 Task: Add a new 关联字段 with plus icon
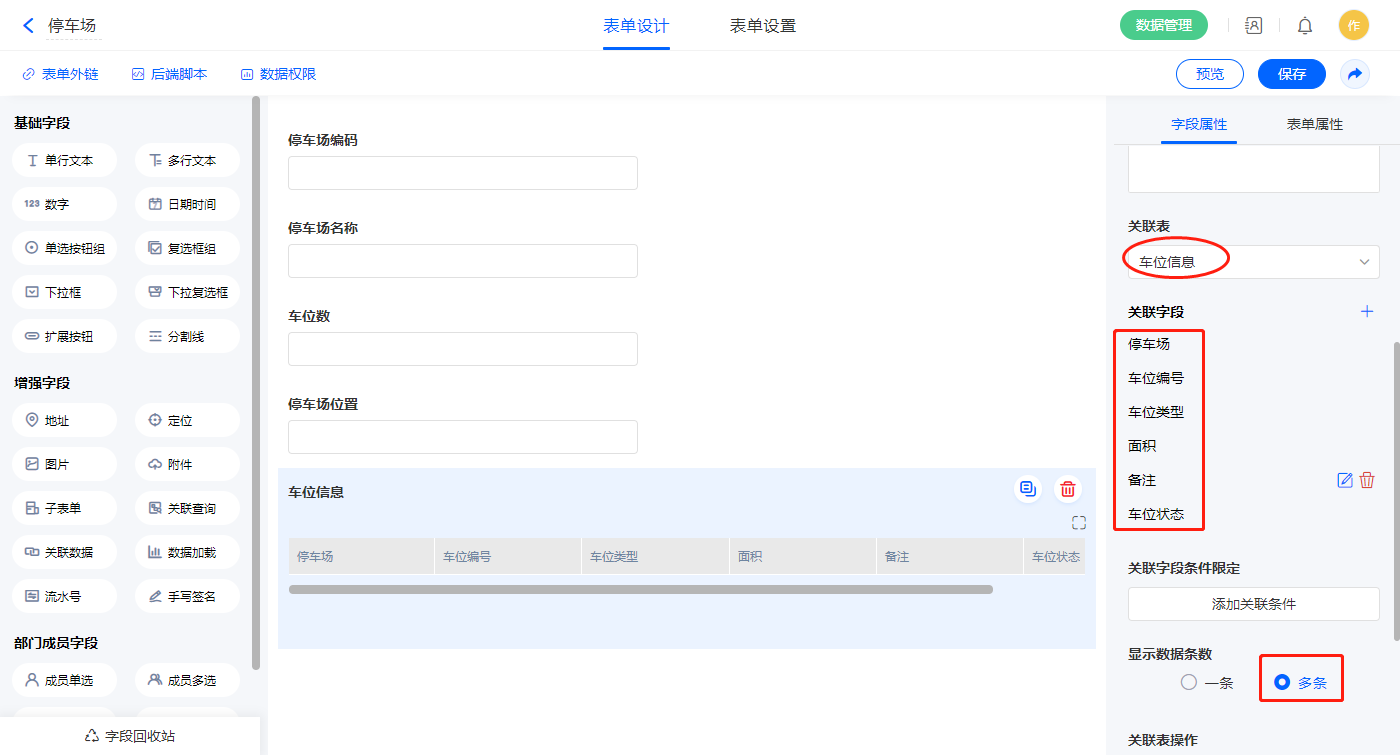coord(1367,312)
